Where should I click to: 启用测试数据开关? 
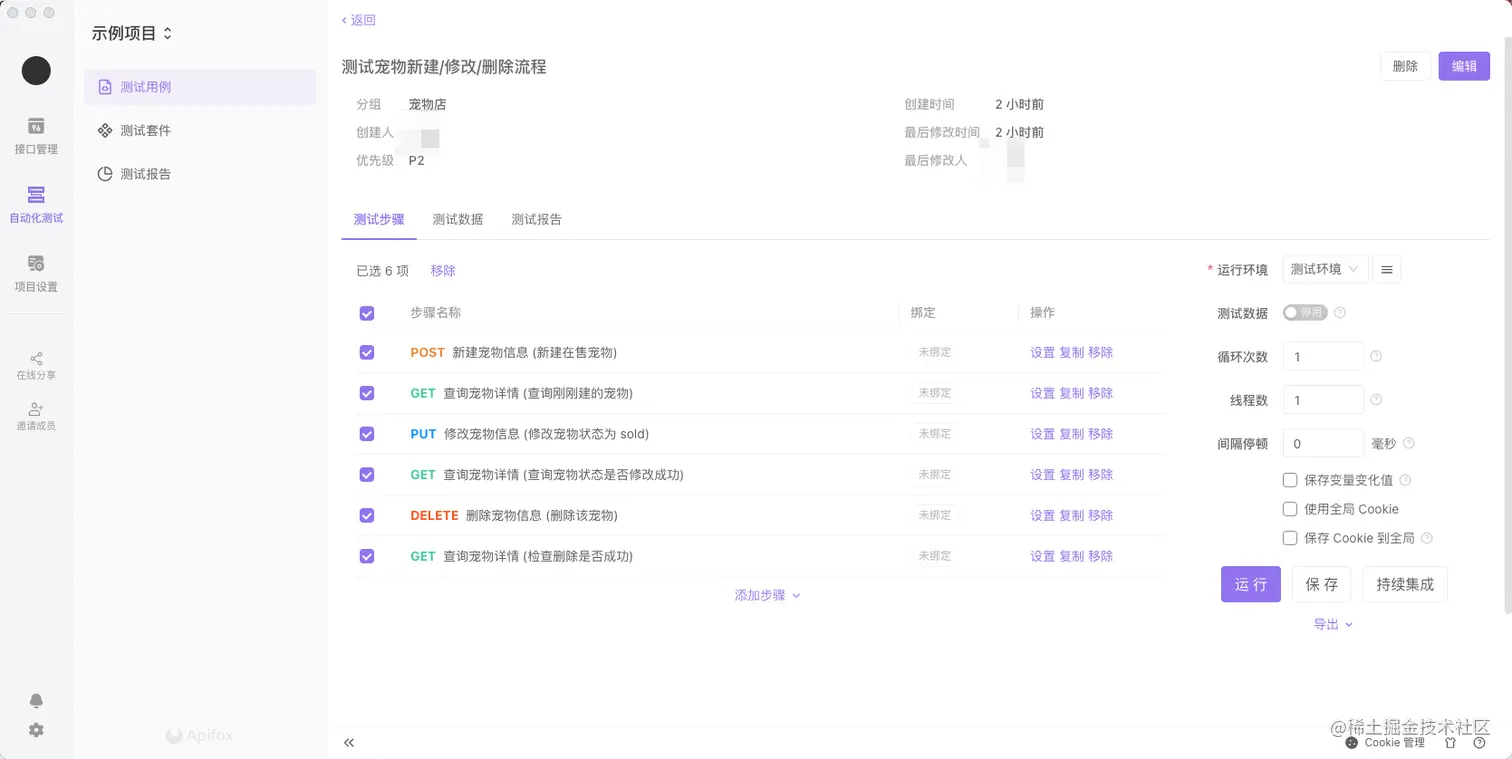pyautogui.click(x=1305, y=312)
